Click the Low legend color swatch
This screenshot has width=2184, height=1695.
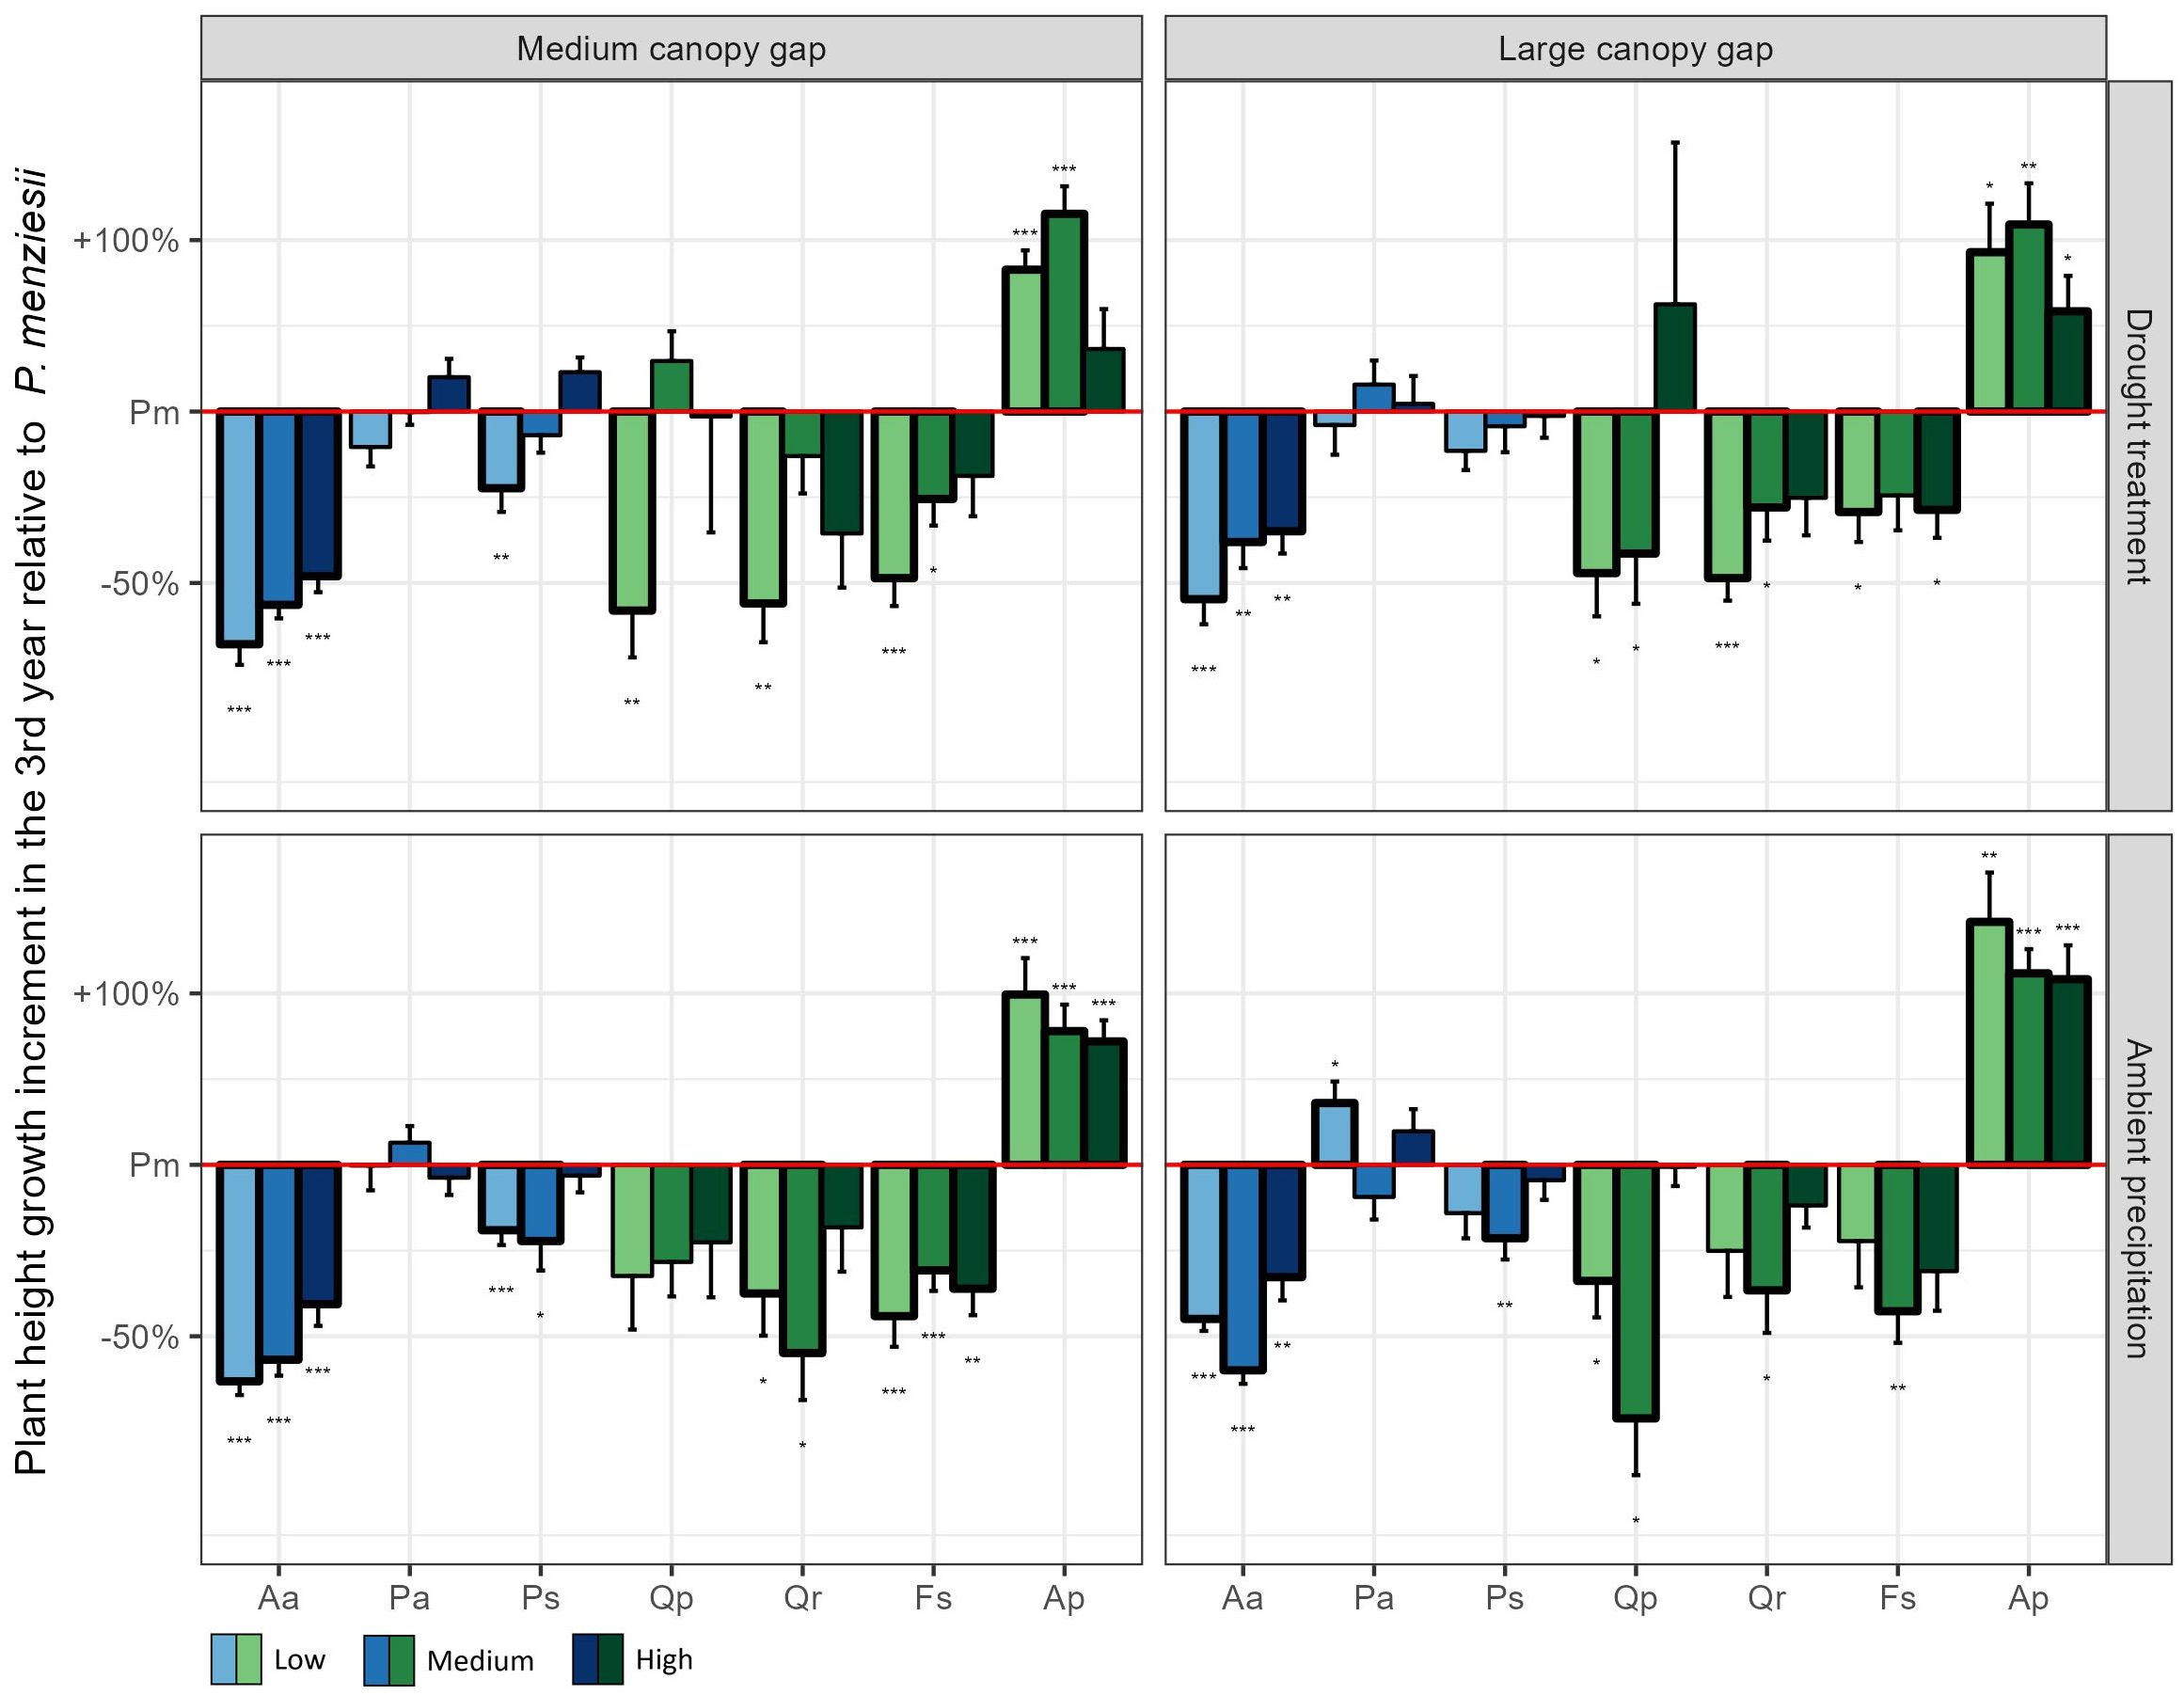[236, 1659]
